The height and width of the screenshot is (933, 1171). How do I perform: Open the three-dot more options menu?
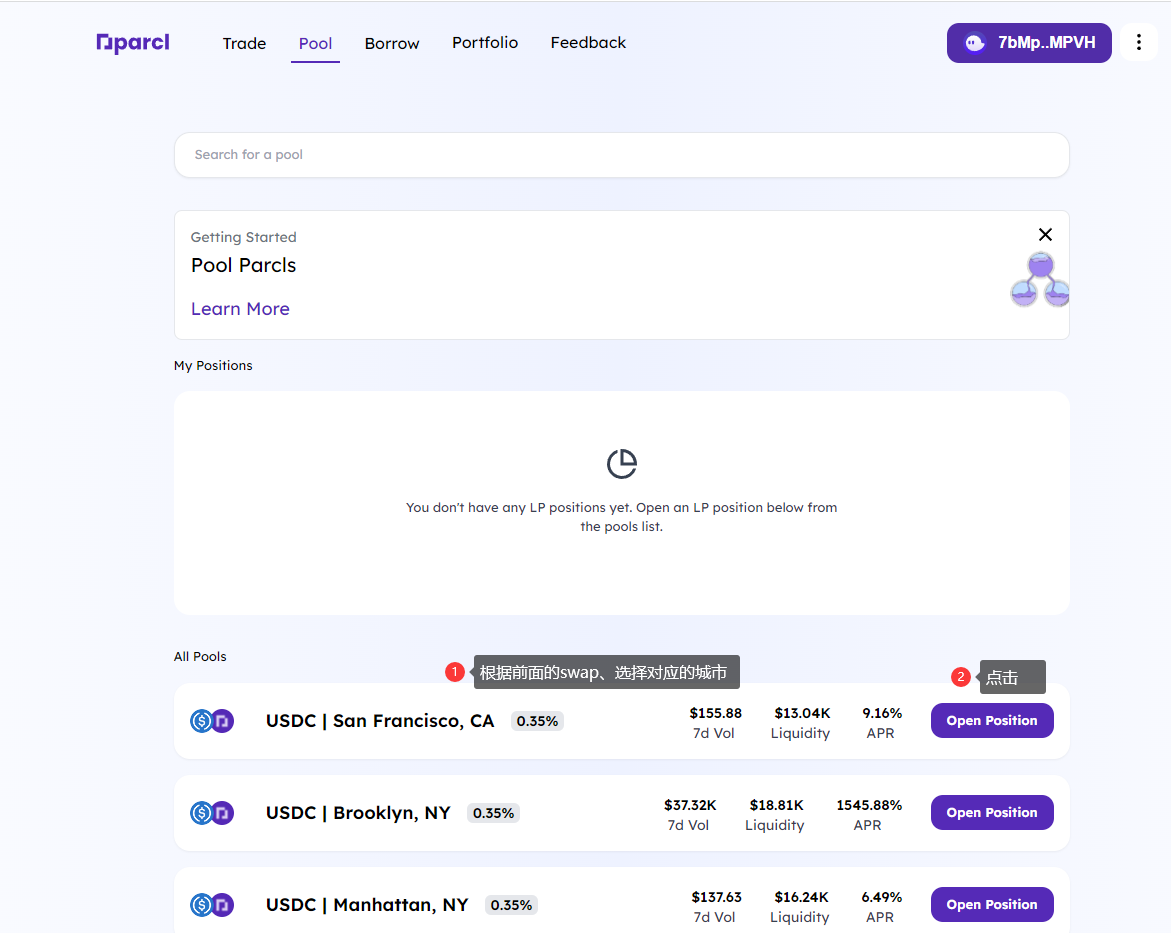(x=1139, y=43)
